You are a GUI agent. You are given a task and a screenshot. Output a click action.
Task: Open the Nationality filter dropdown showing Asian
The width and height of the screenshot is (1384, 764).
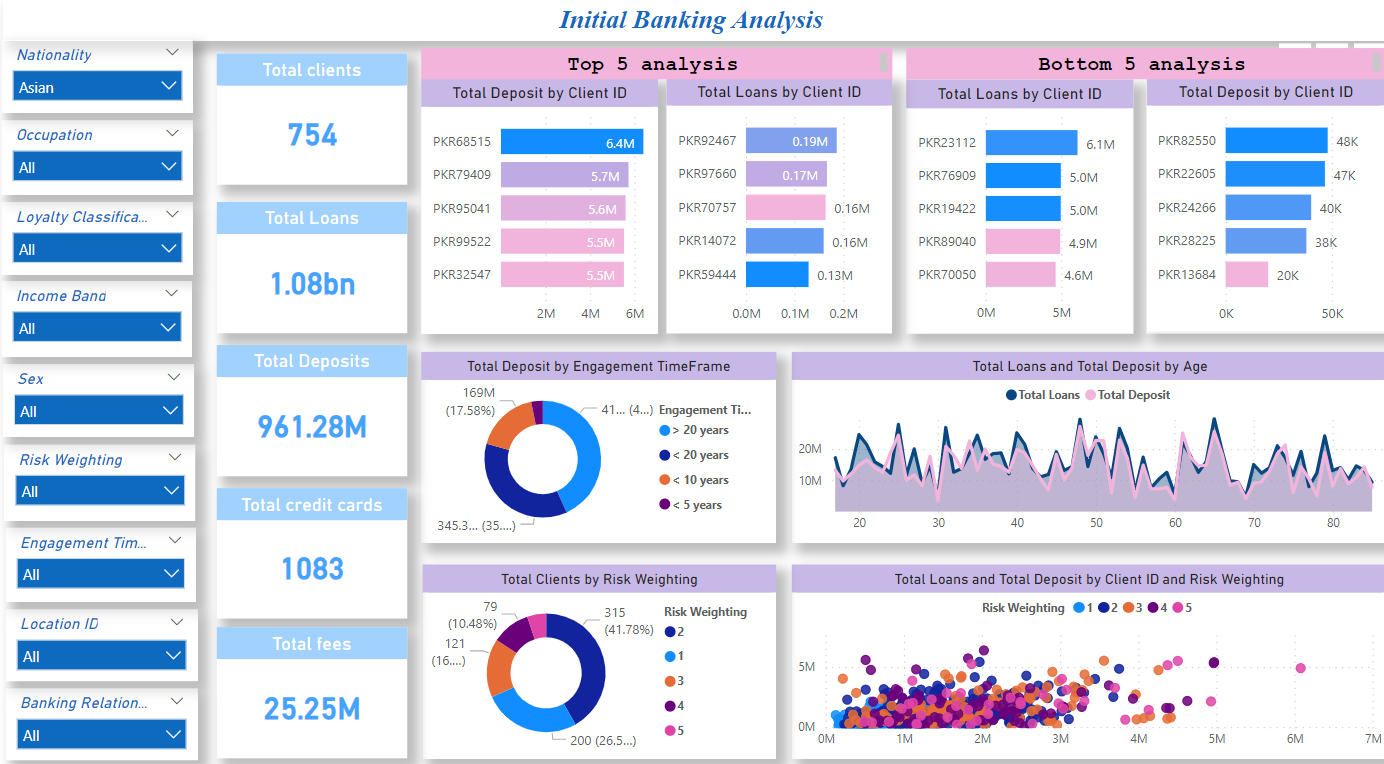pos(97,87)
